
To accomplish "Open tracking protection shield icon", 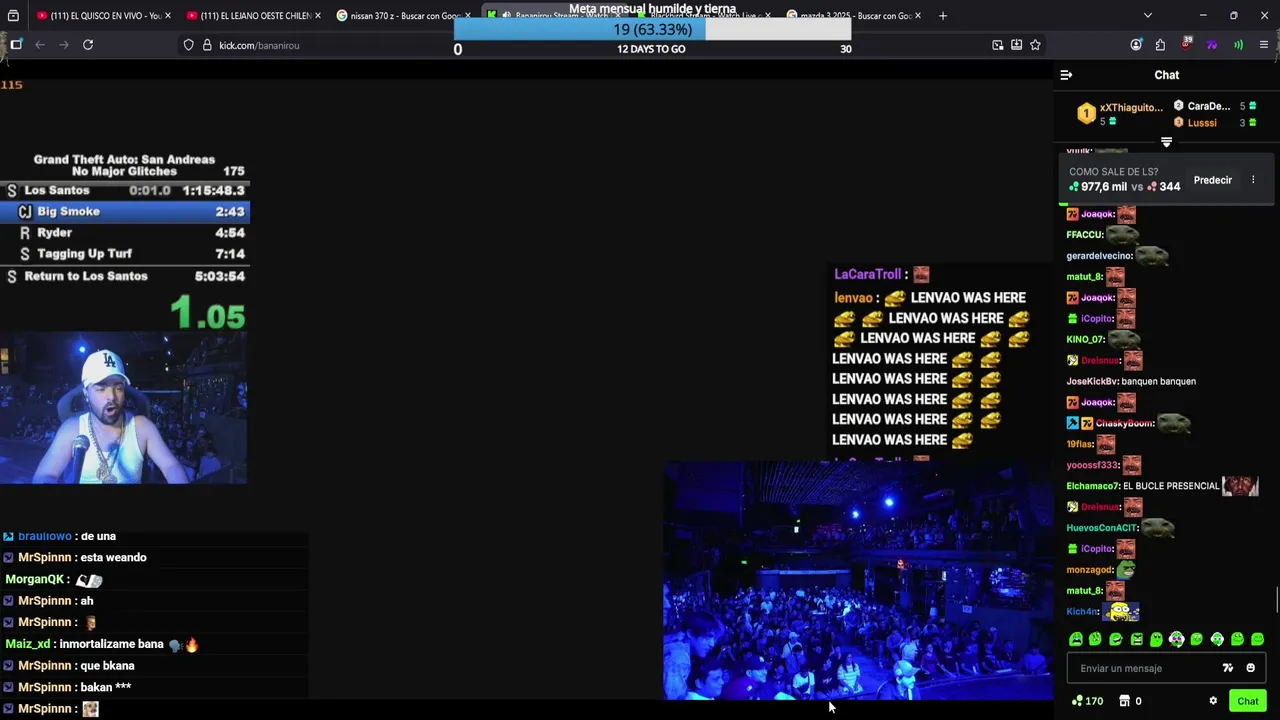I will [188, 45].
